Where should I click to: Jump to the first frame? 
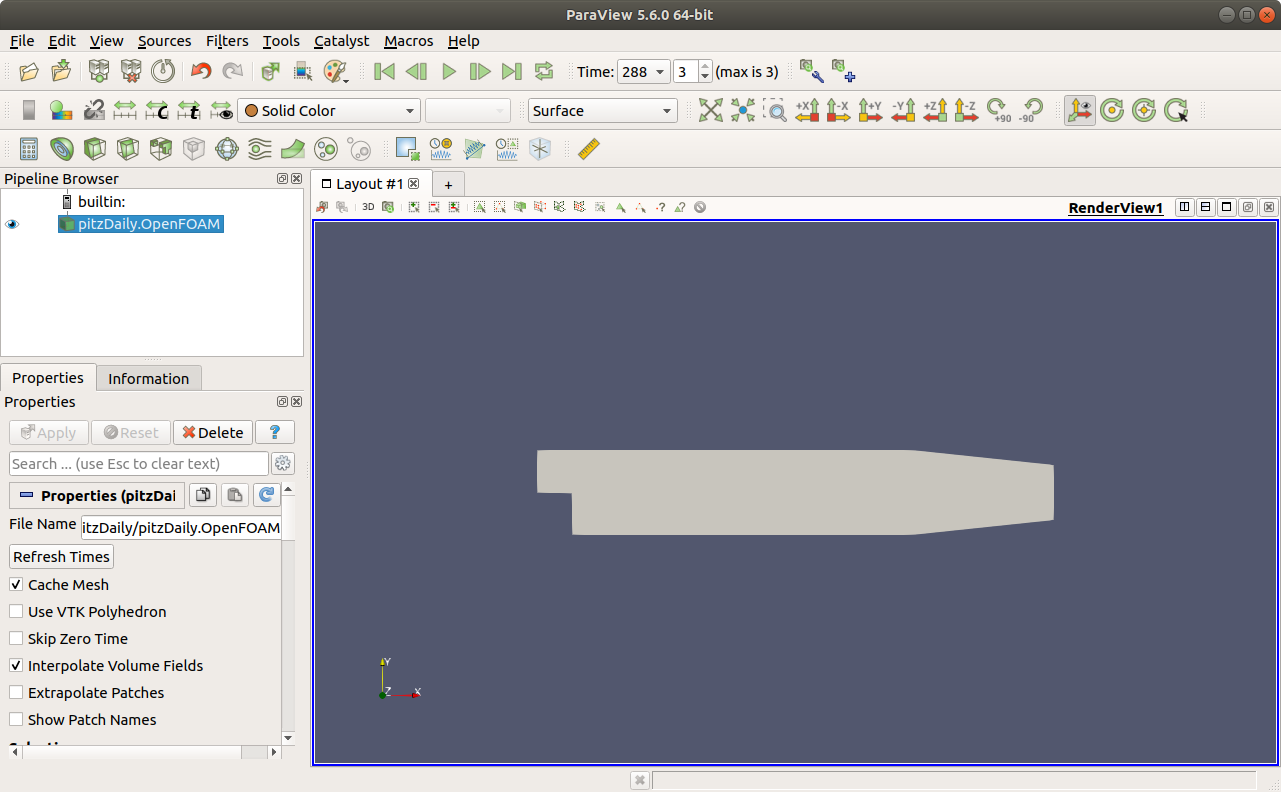[384, 72]
